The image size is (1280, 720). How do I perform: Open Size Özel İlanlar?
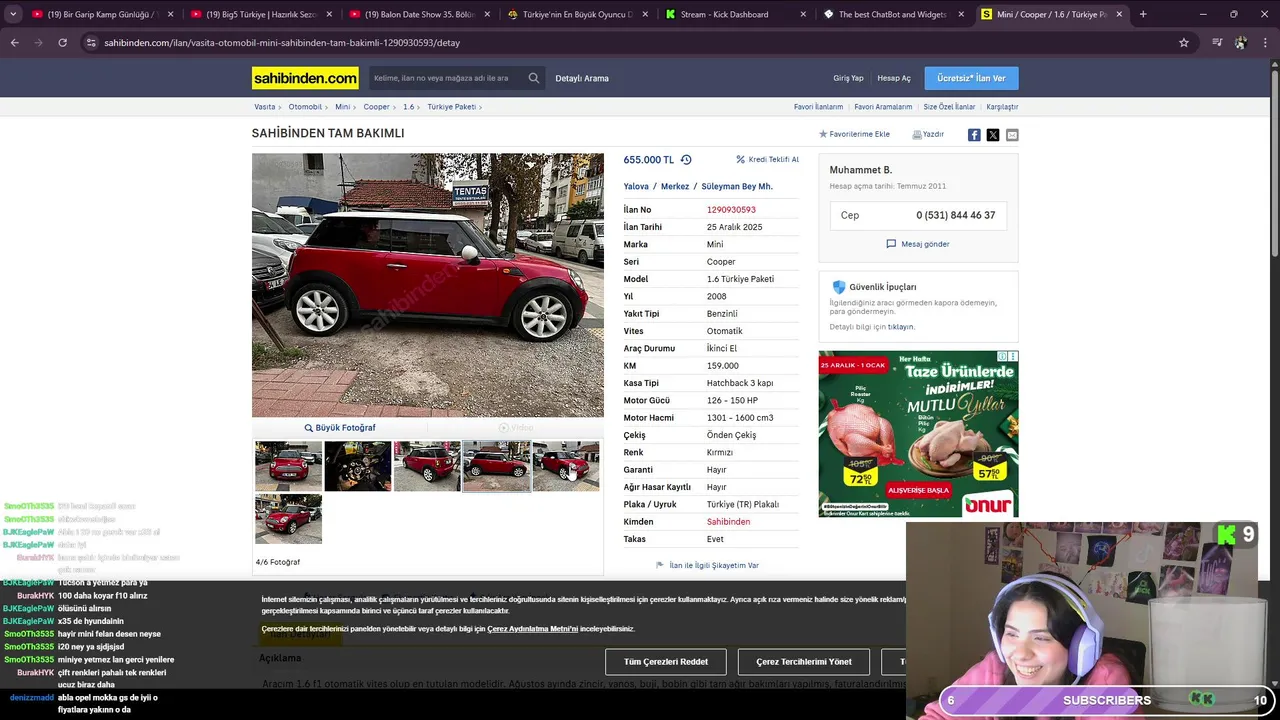click(949, 107)
